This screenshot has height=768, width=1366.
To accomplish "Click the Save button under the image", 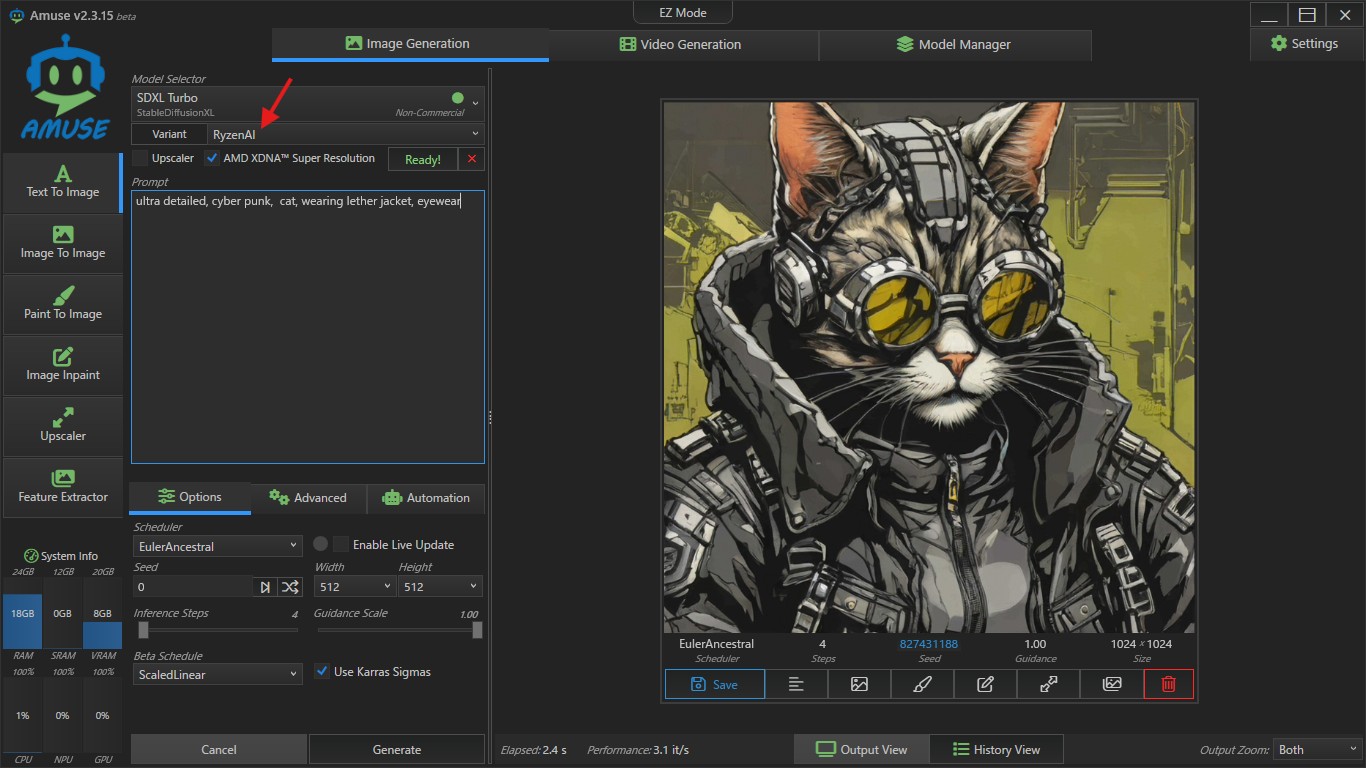I will click(714, 684).
